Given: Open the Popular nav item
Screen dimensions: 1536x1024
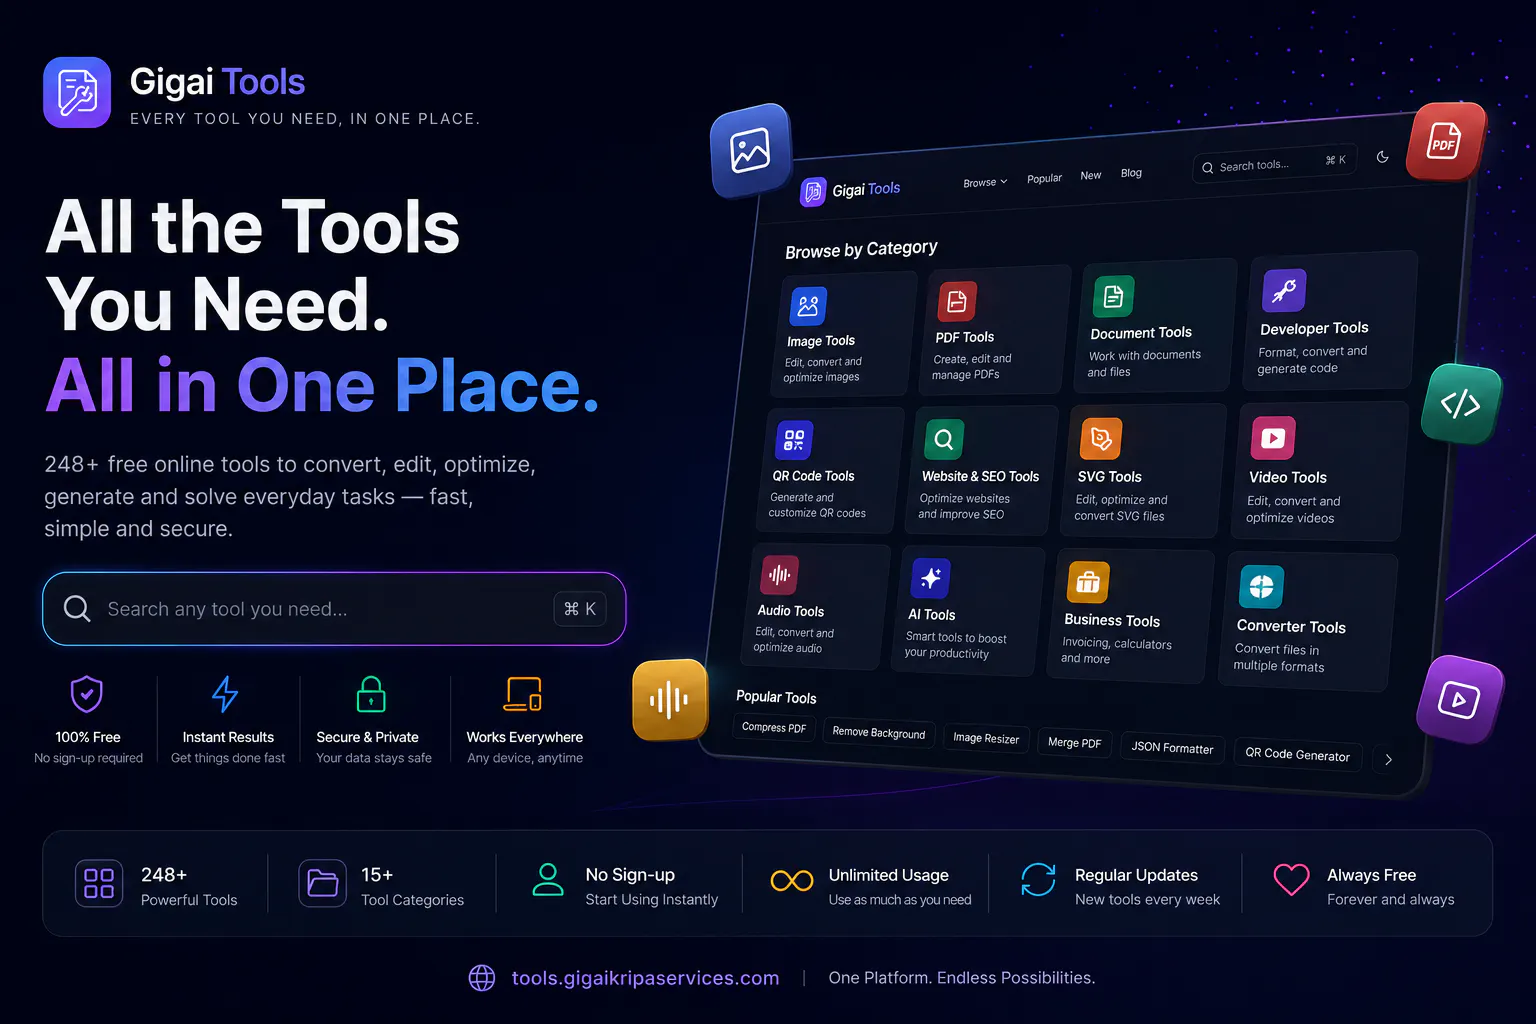Looking at the screenshot, I should coord(1044,178).
